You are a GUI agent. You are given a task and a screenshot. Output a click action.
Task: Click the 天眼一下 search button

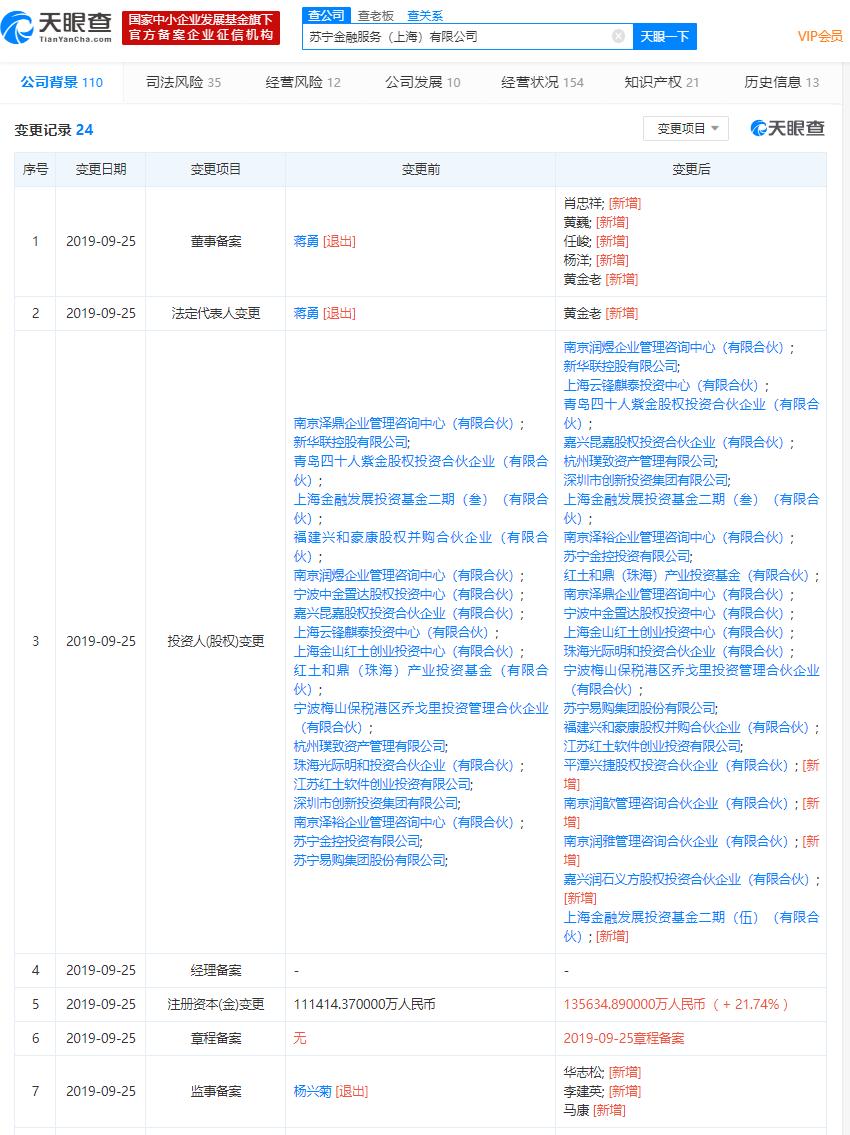click(x=665, y=36)
